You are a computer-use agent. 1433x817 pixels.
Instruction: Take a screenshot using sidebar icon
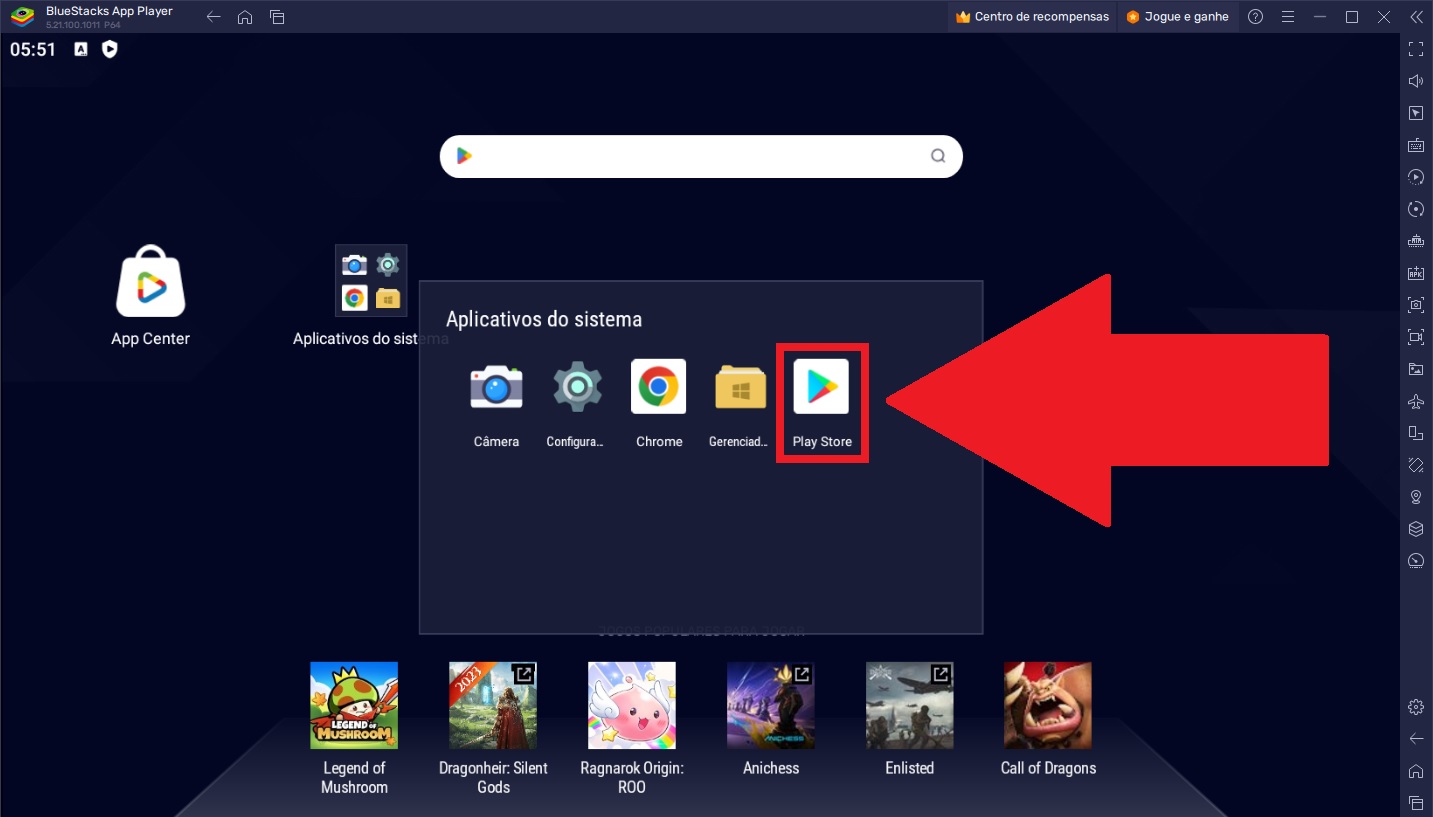point(1415,304)
